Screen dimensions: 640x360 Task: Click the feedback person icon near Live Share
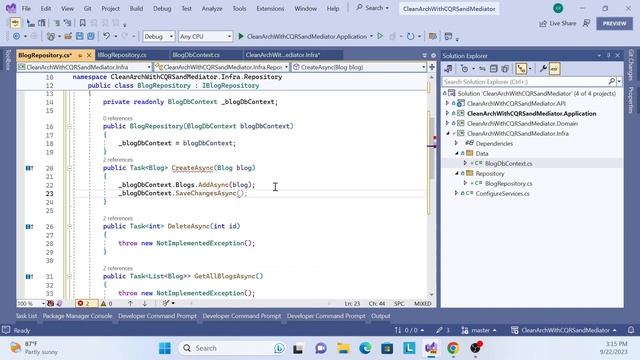[587, 24]
